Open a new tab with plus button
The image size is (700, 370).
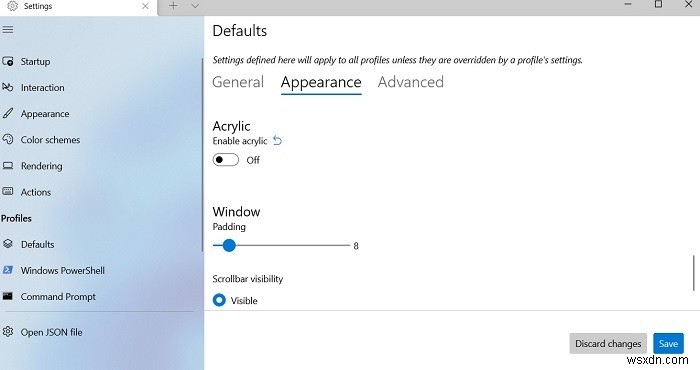[173, 6]
